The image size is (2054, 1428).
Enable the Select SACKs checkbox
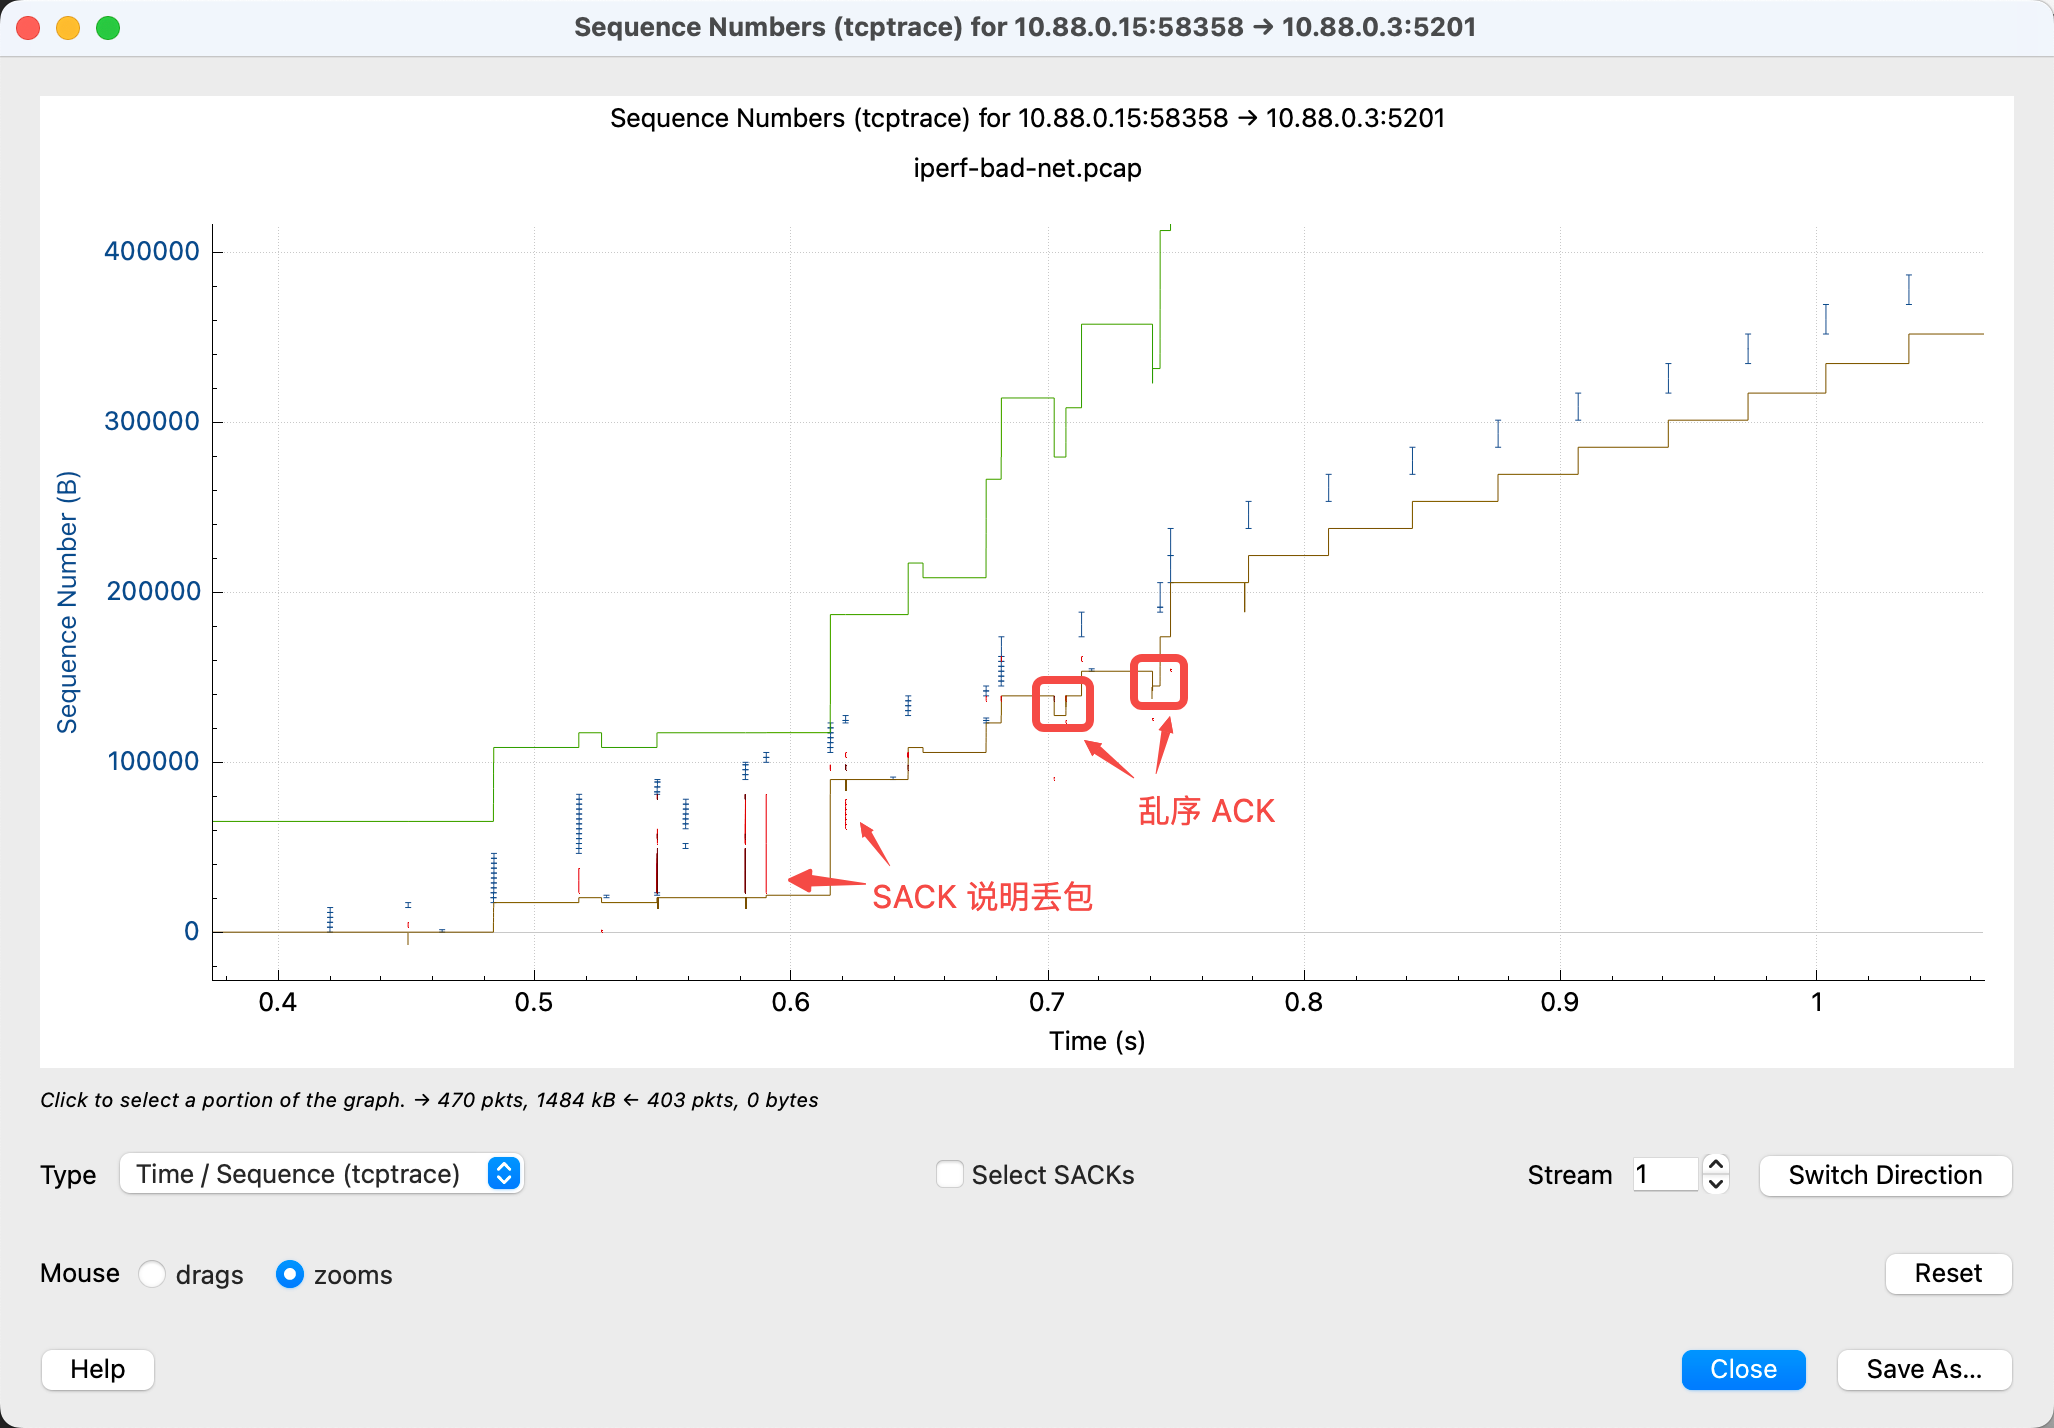[949, 1174]
